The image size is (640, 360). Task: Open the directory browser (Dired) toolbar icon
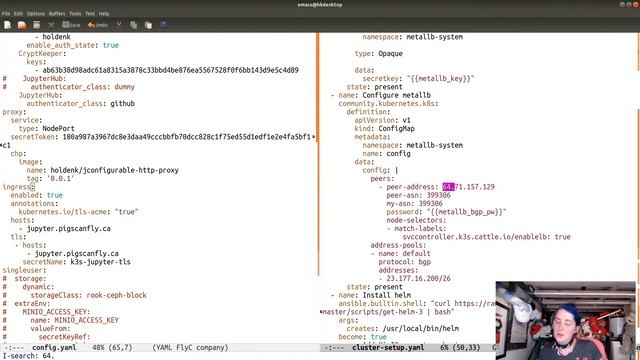(37, 25)
